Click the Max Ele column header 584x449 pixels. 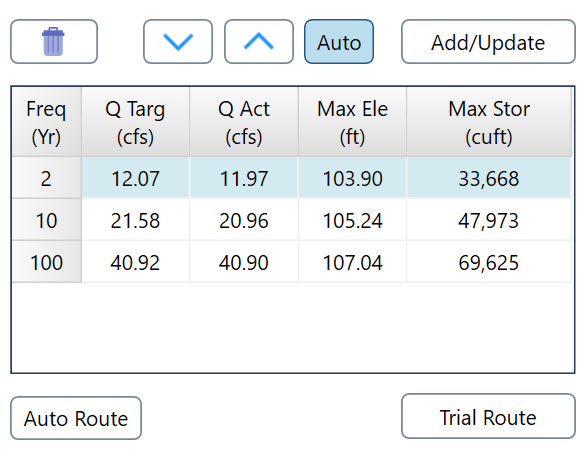pyautogui.click(x=352, y=122)
